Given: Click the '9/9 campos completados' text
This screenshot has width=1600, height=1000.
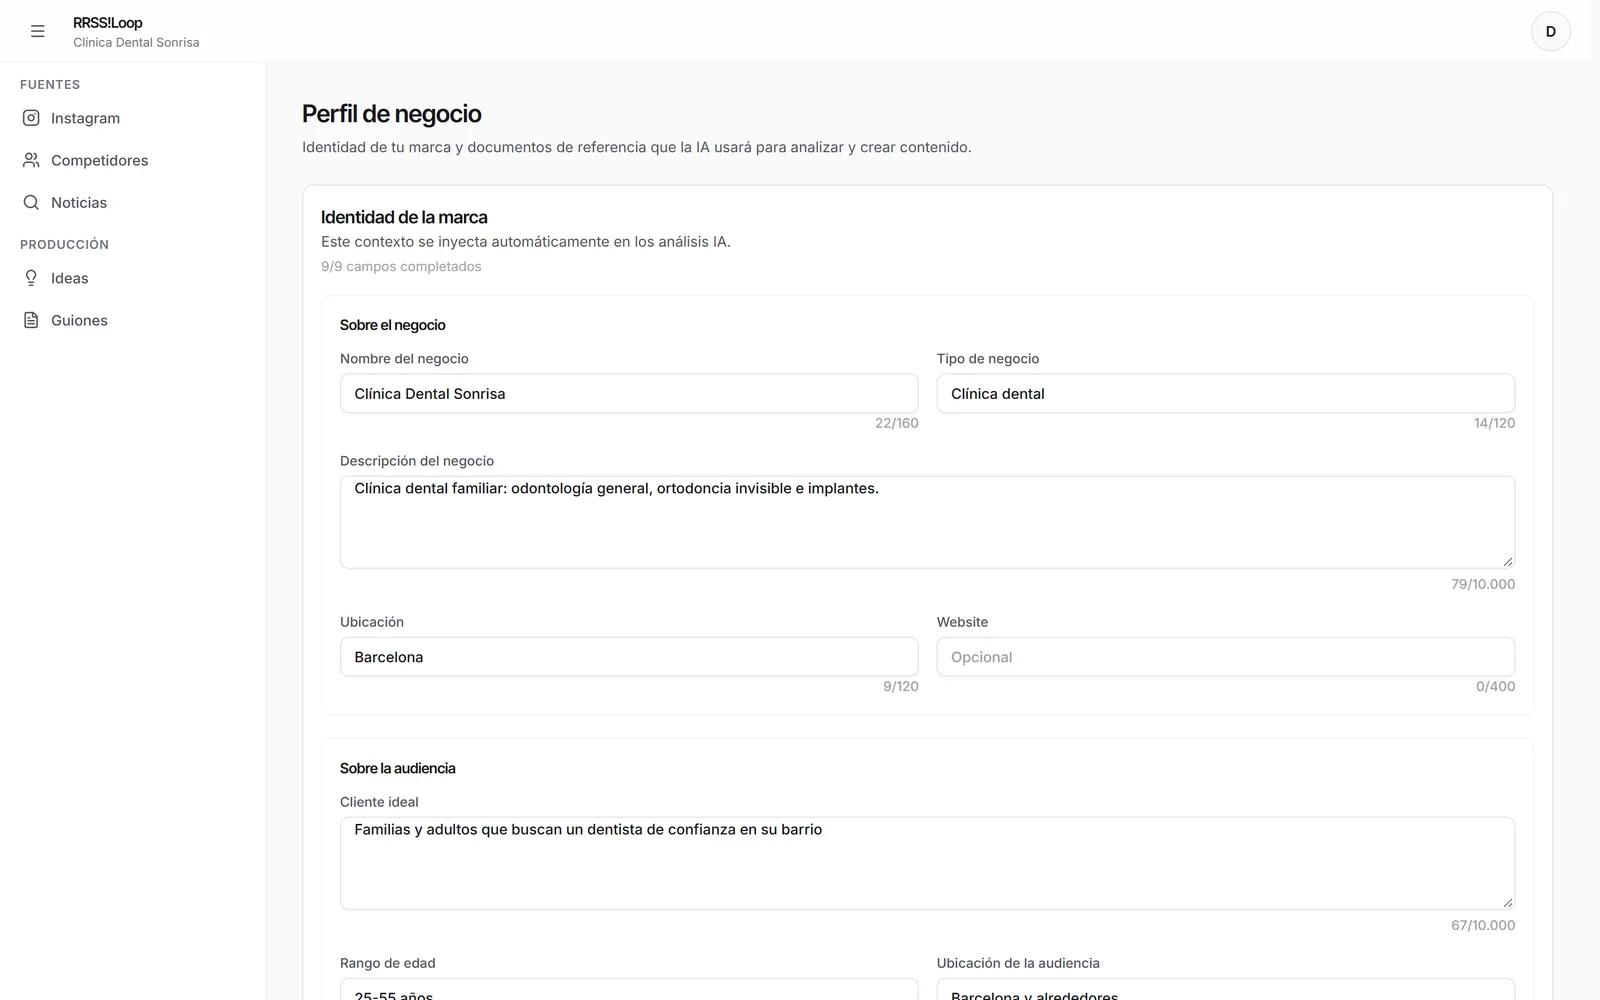Looking at the screenshot, I should (x=401, y=266).
